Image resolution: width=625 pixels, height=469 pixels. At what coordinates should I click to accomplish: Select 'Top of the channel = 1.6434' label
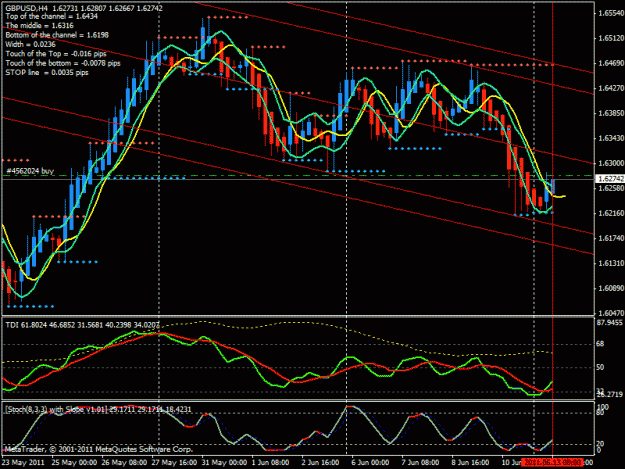(x=51, y=16)
